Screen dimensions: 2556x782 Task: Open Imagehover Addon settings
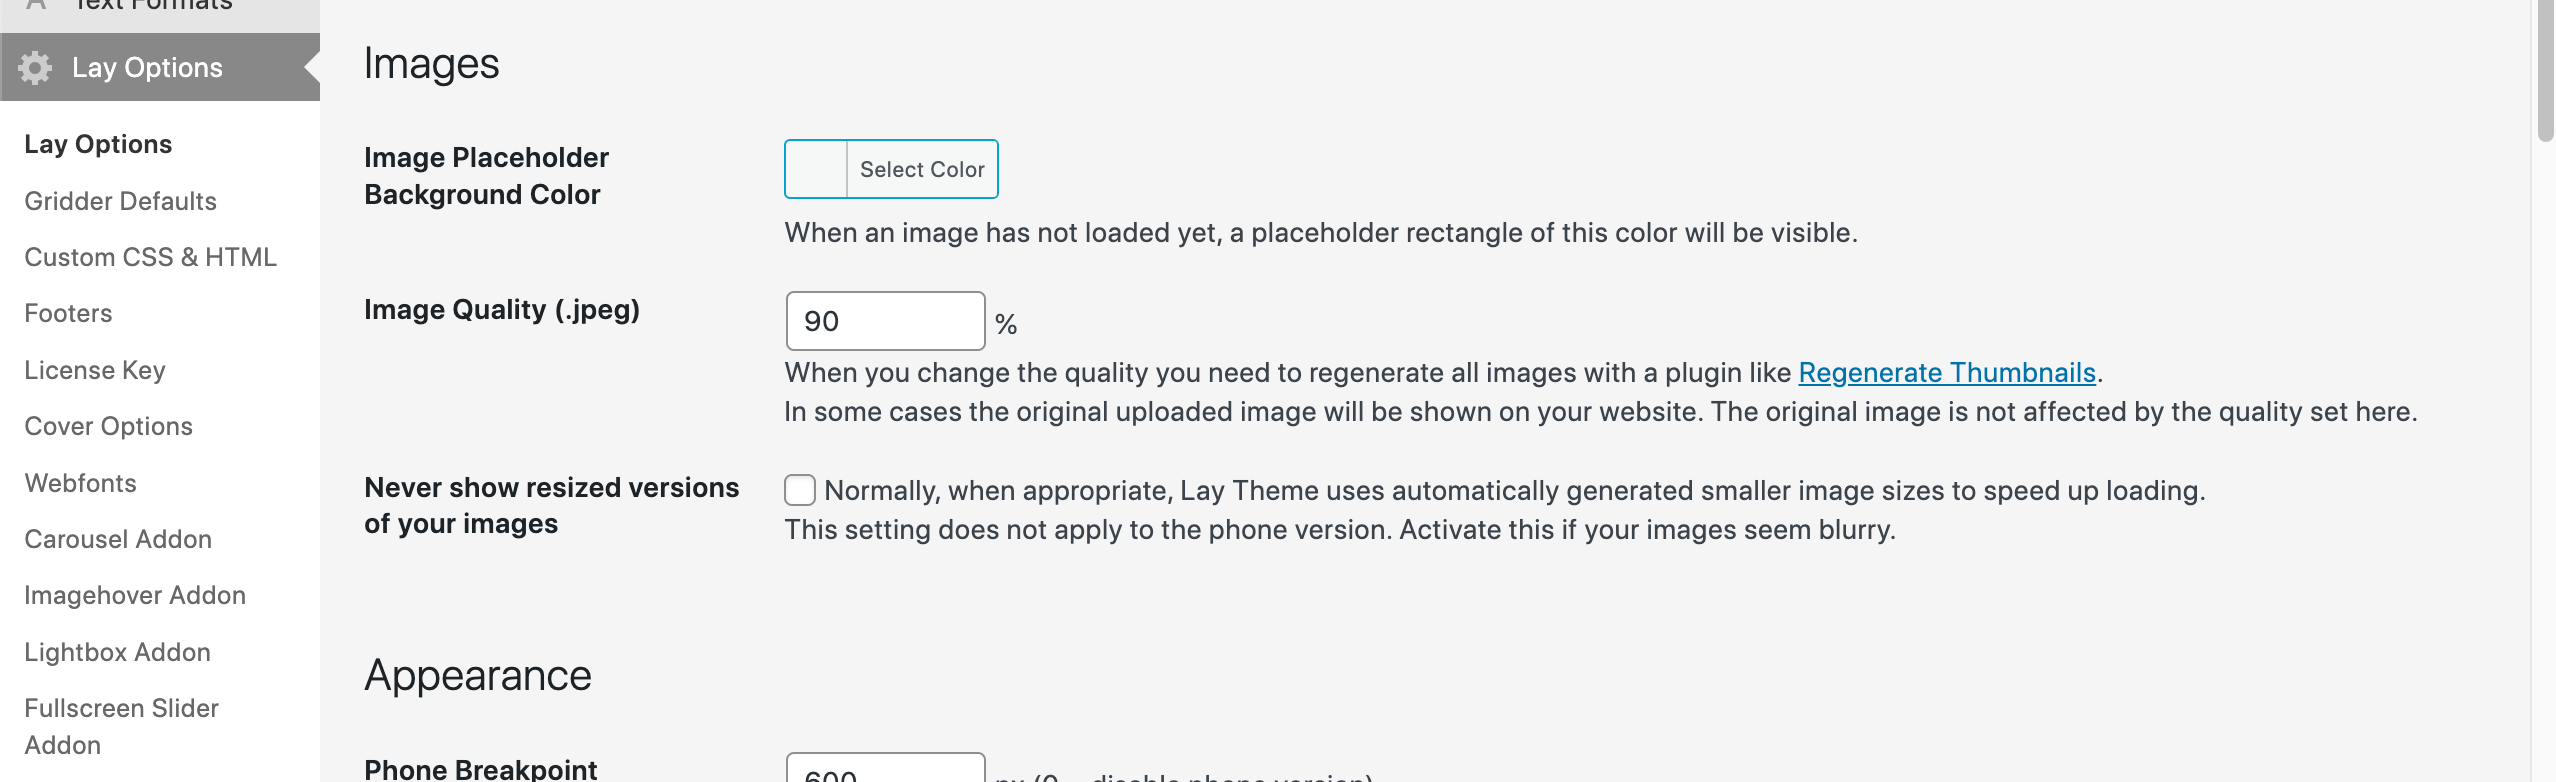[x=135, y=595]
